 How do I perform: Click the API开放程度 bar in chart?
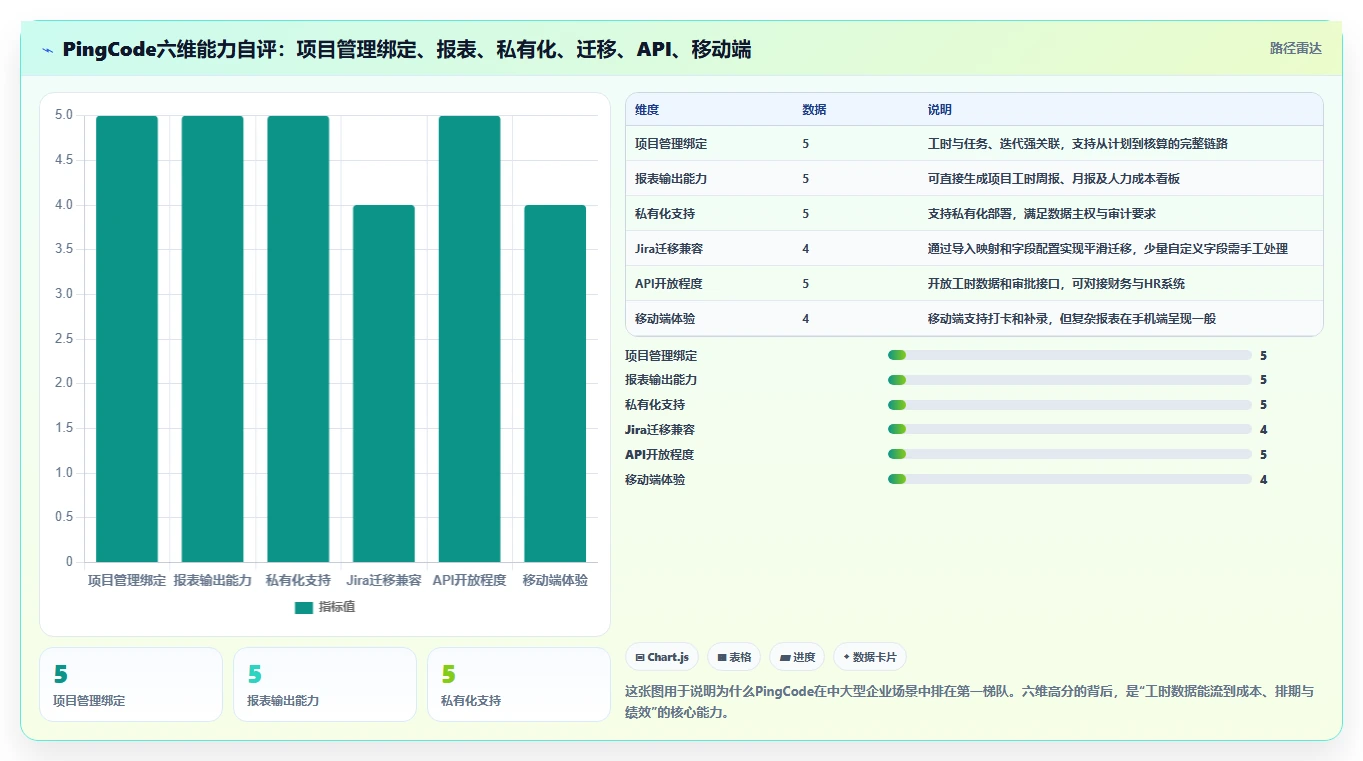[469, 339]
